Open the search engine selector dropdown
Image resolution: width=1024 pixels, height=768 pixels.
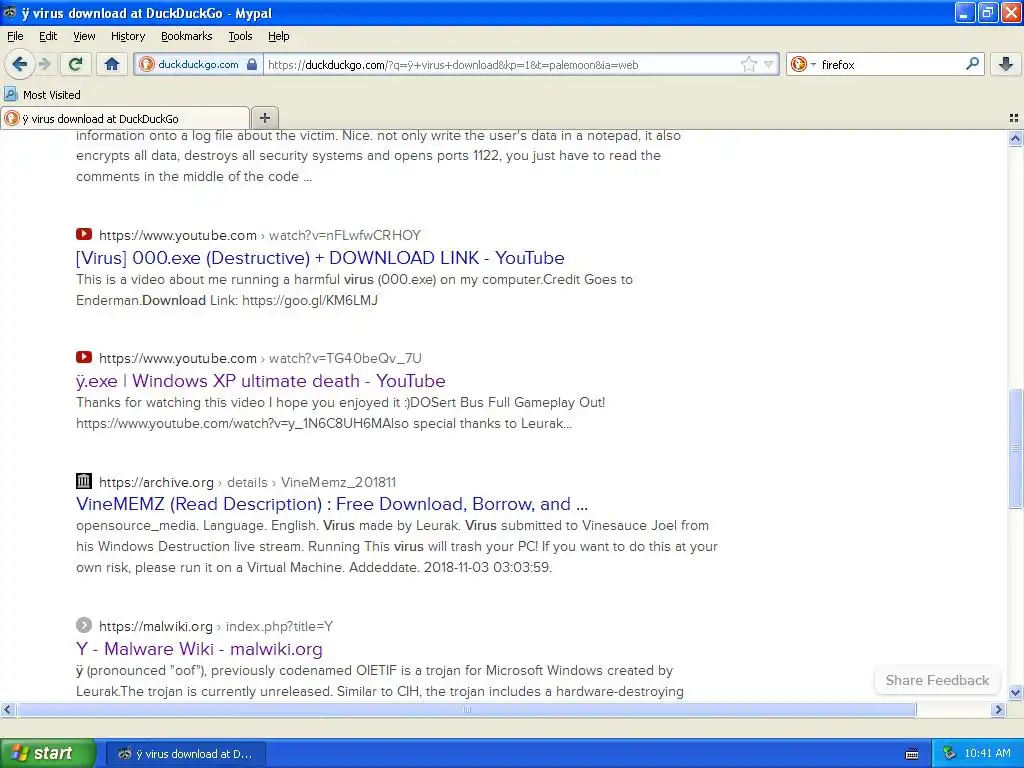803,64
